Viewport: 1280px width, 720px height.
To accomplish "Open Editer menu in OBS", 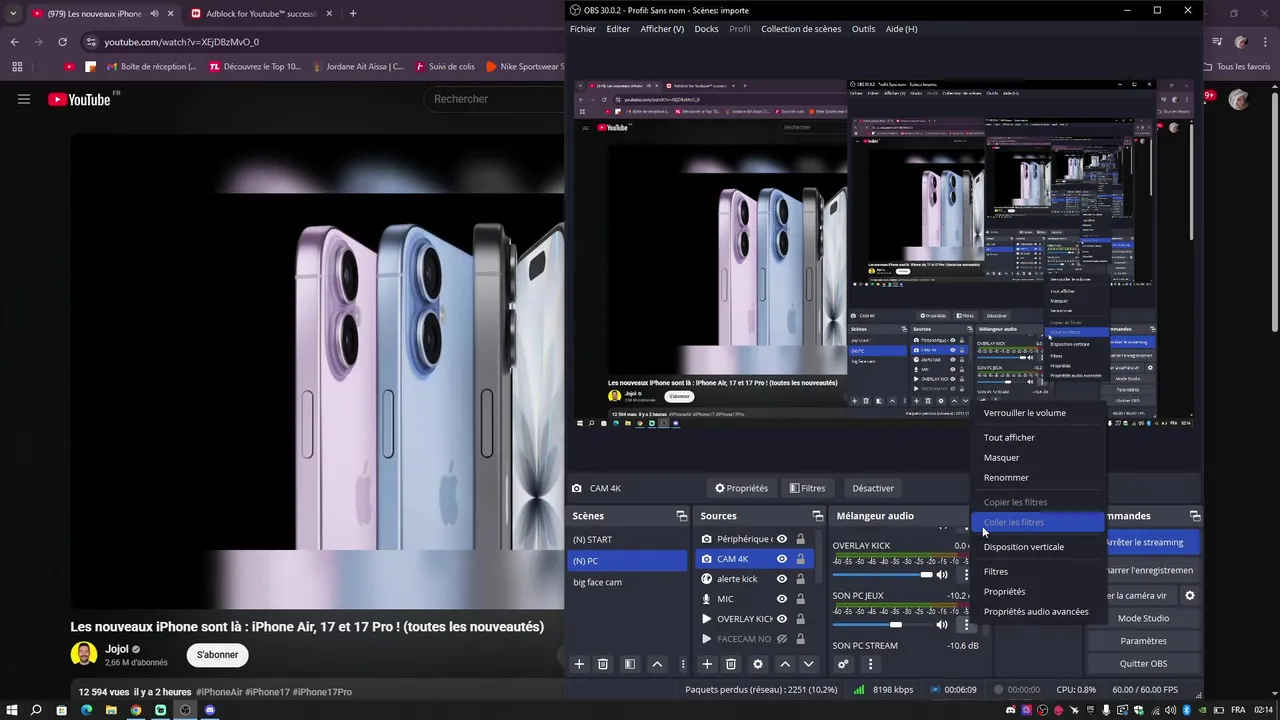I will [618, 29].
